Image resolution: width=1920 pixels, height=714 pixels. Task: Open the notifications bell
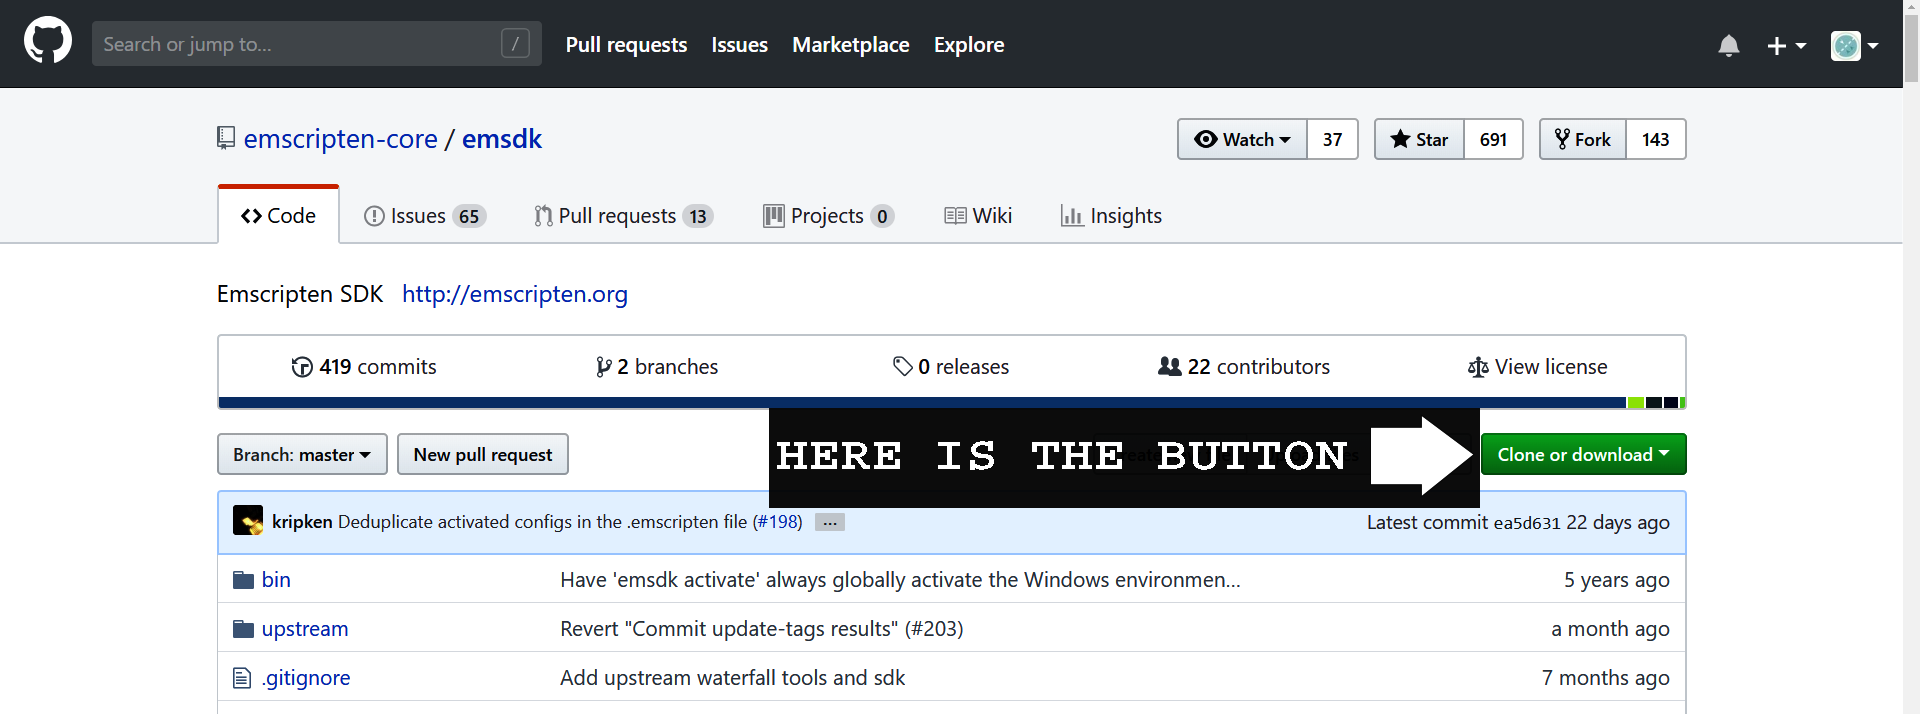(x=1728, y=45)
